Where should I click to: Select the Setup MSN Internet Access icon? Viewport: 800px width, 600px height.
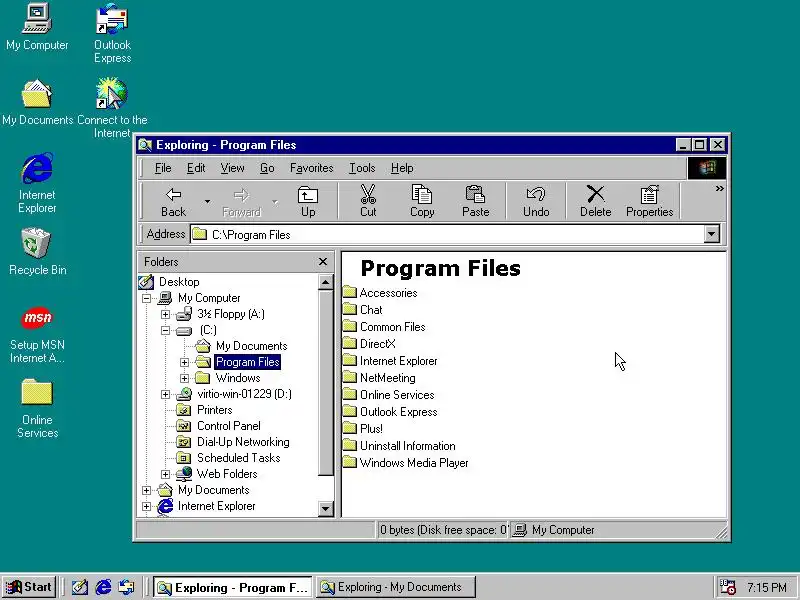(x=37, y=335)
